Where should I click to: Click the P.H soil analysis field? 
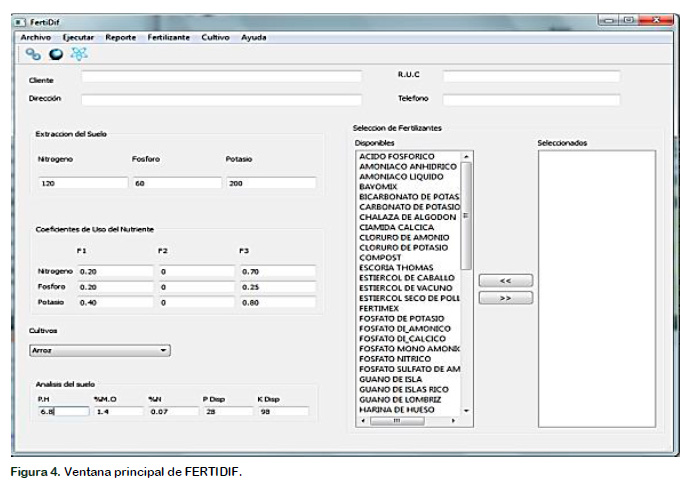(x=63, y=411)
